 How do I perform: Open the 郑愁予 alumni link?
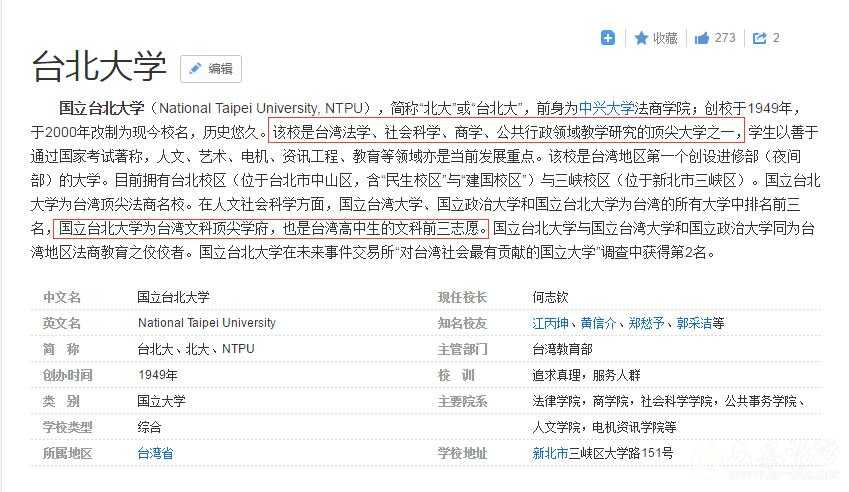pyautogui.click(x=646, y=323)
